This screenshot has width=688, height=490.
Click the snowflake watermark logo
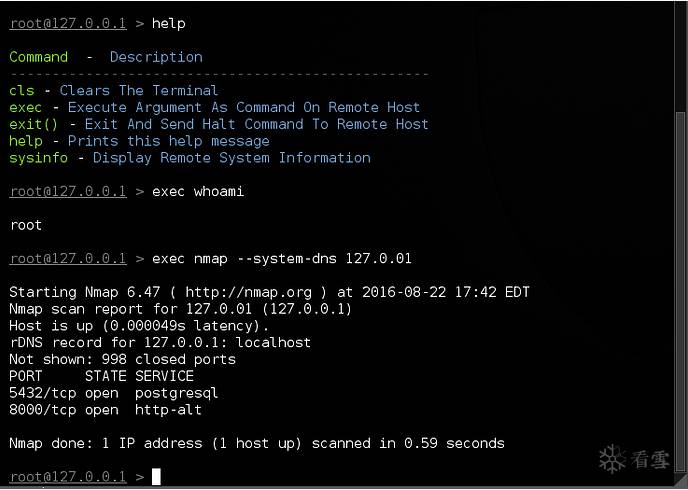click(x=613, y=459)
